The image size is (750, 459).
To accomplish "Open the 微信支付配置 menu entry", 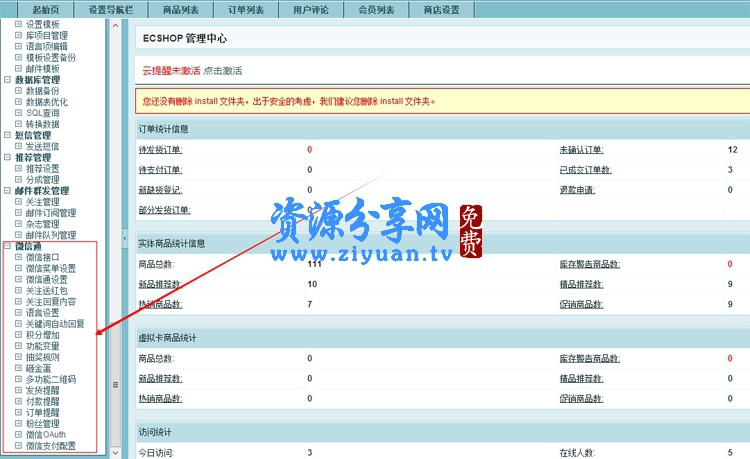I will click(x=51, y=446).
